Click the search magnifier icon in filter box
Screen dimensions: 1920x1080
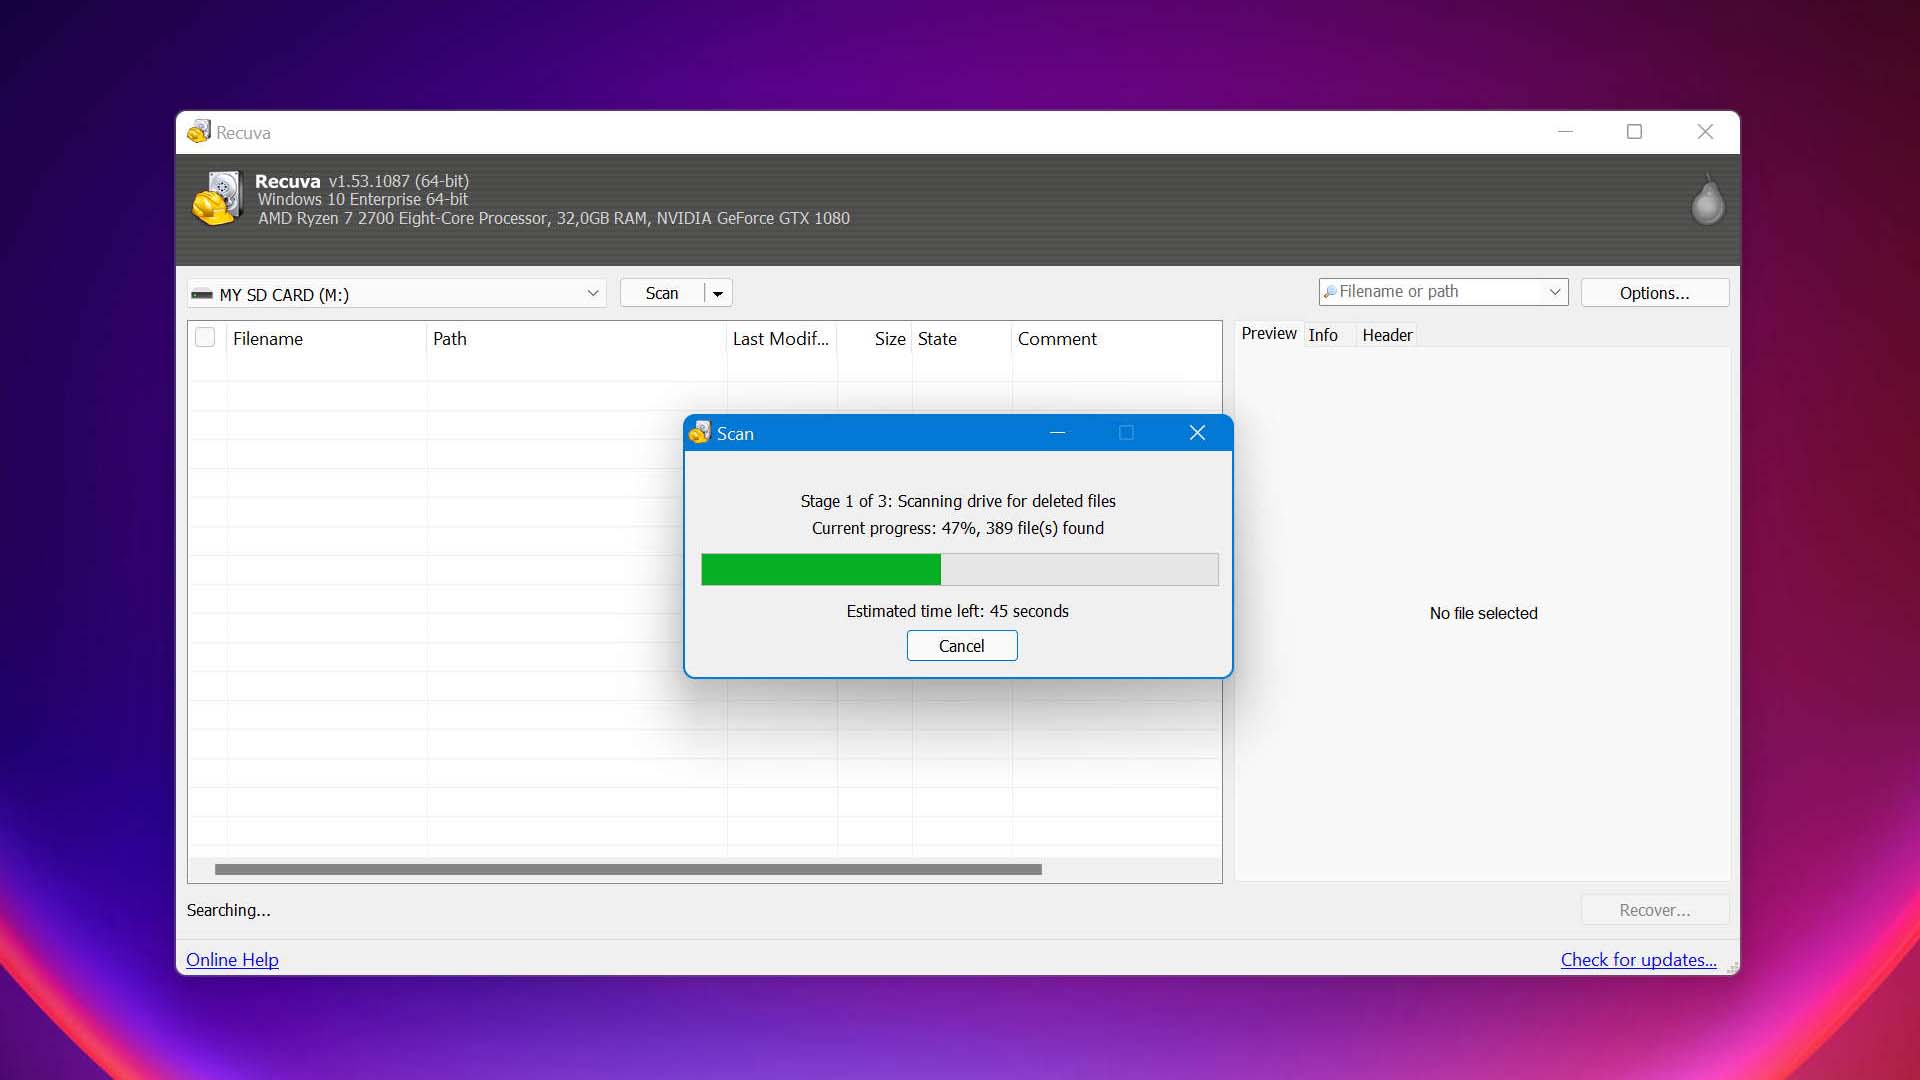(x=1330, y=292)
